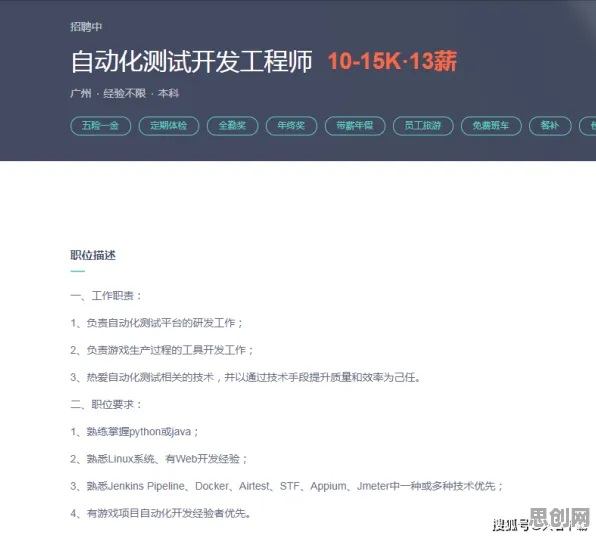
Task: Click the 职位描述 section heading
Action: click(93, 255)
